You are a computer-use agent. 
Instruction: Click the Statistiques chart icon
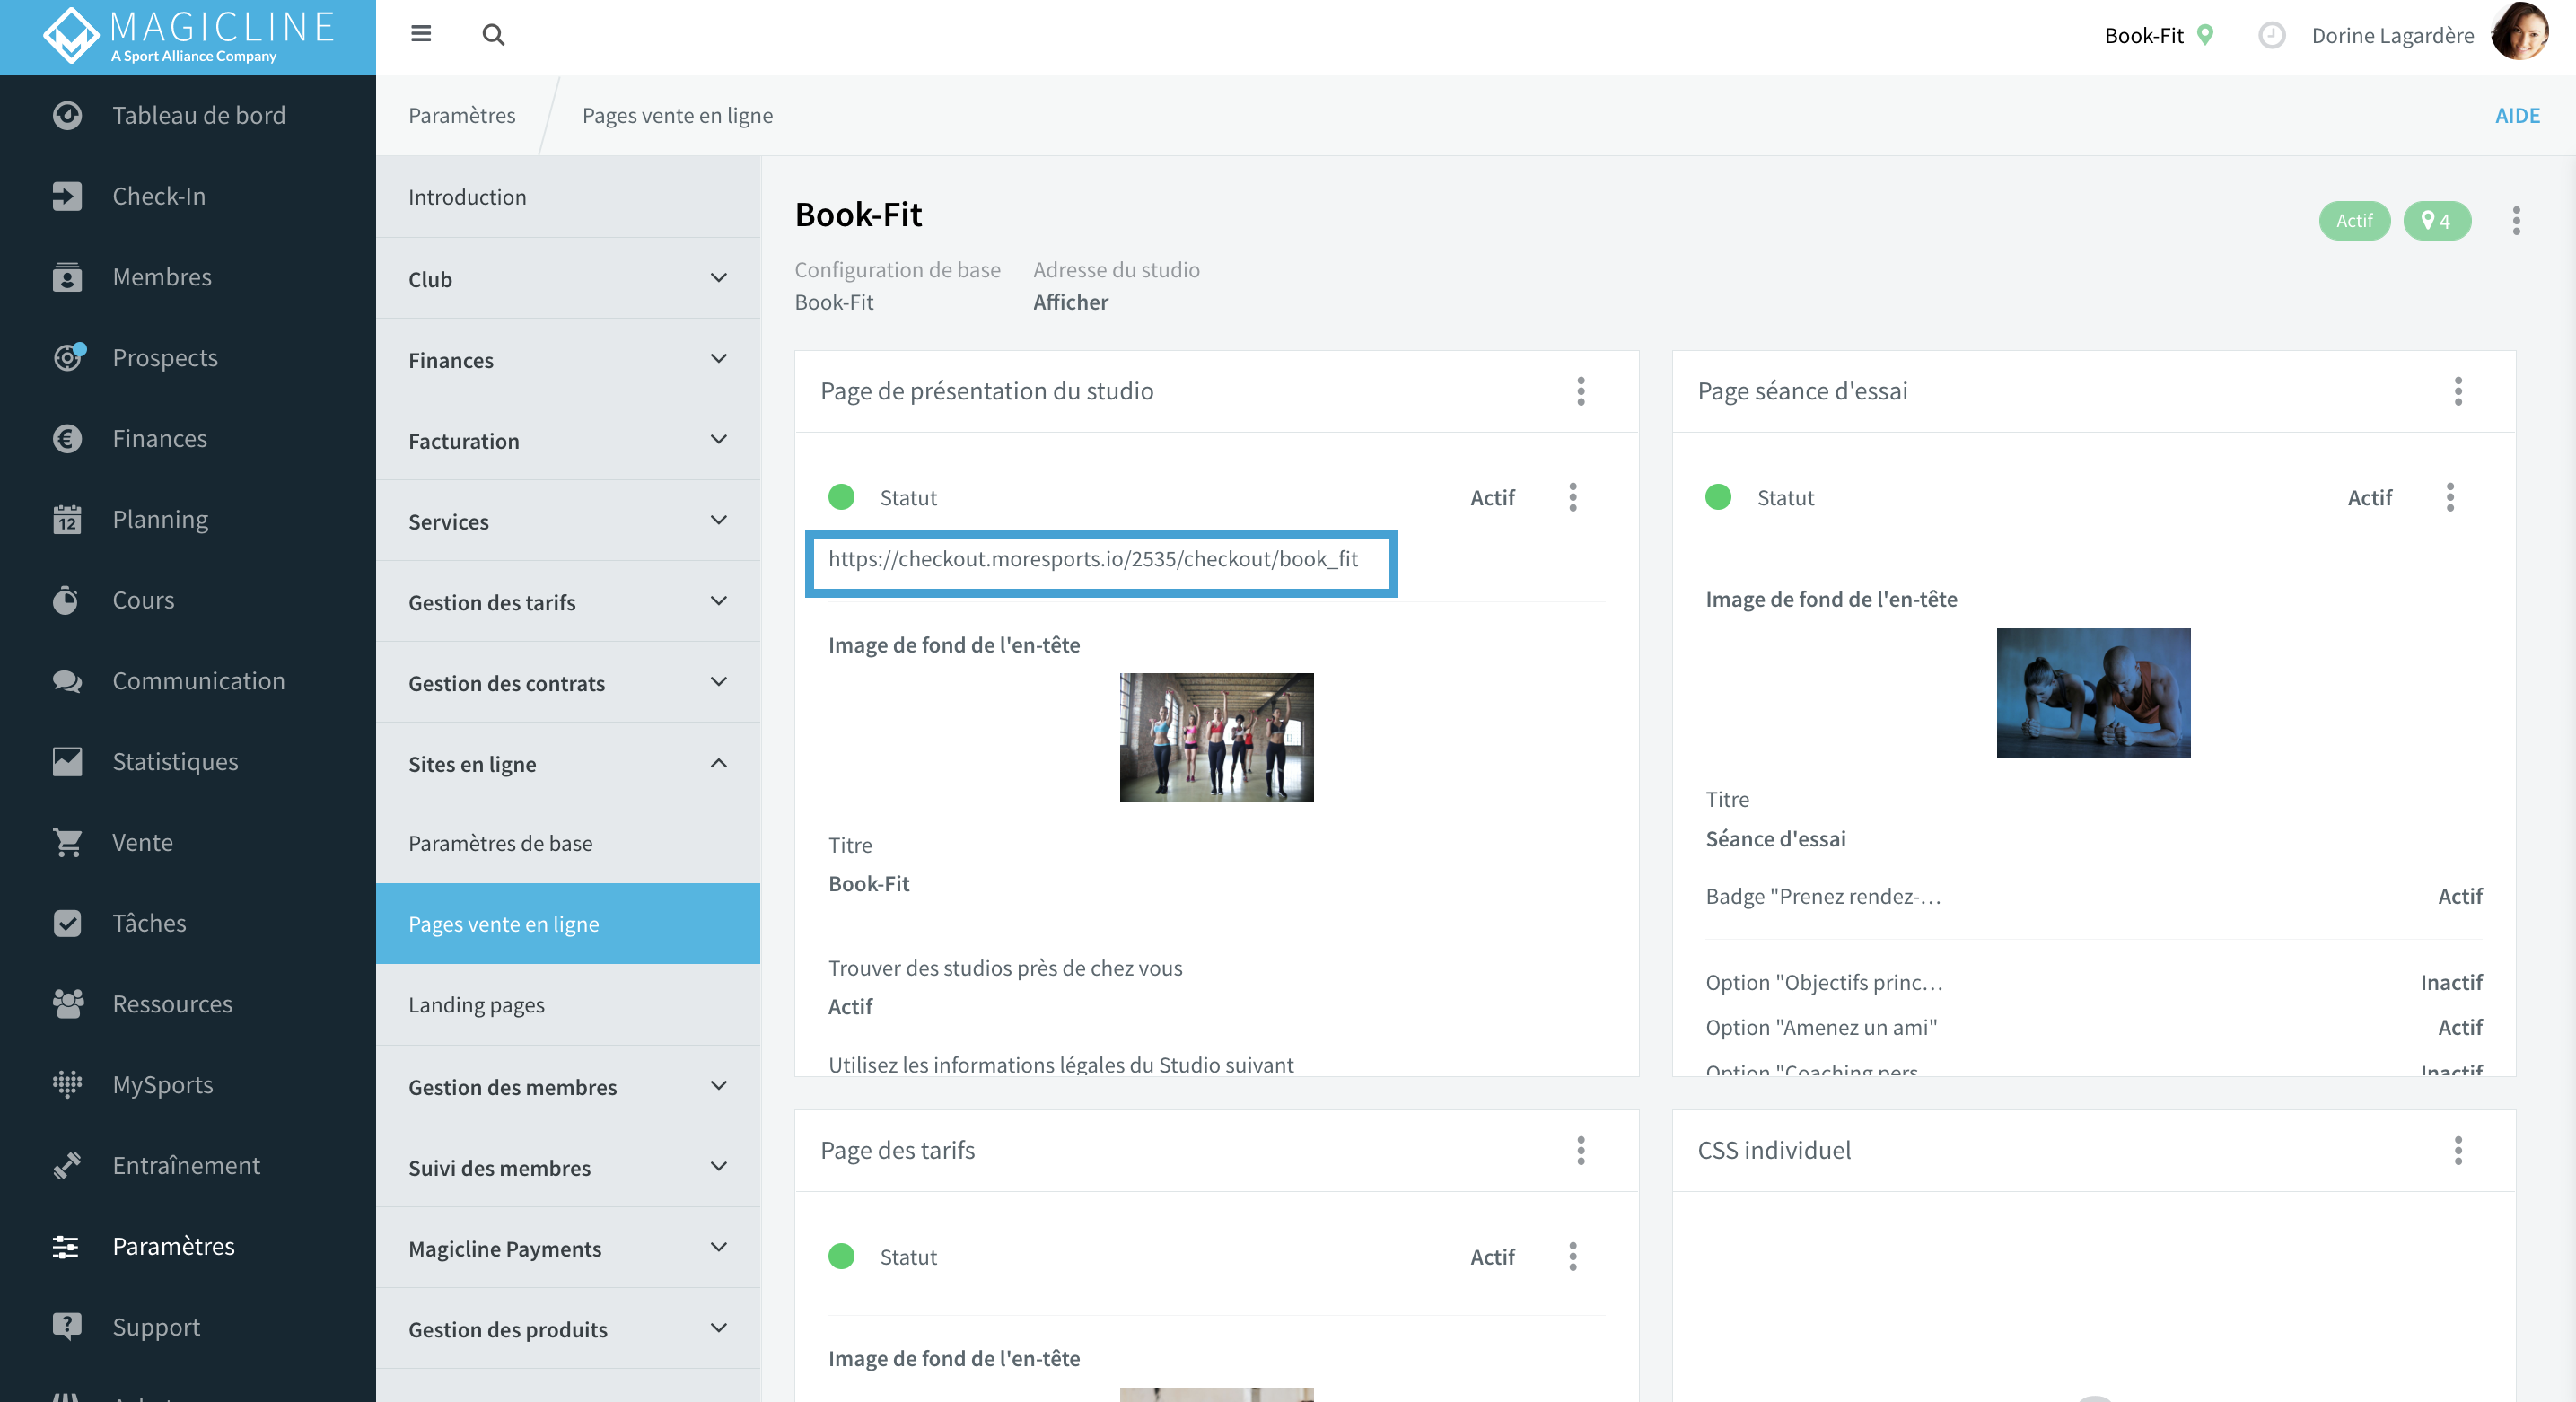click(67, 762)
